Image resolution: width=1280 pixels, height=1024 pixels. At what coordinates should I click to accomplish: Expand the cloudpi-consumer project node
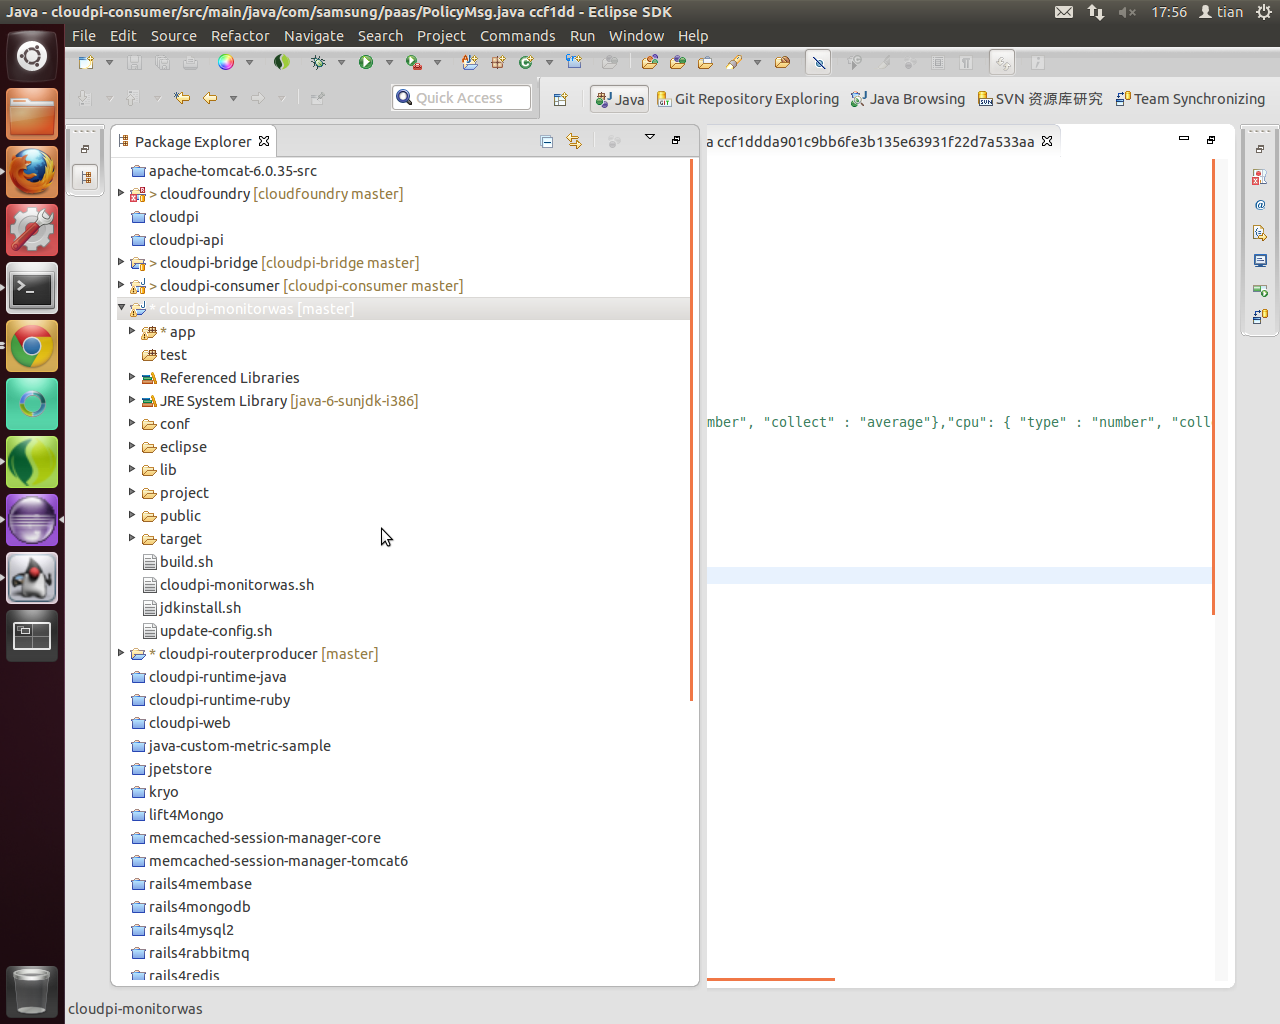point(121,285)
